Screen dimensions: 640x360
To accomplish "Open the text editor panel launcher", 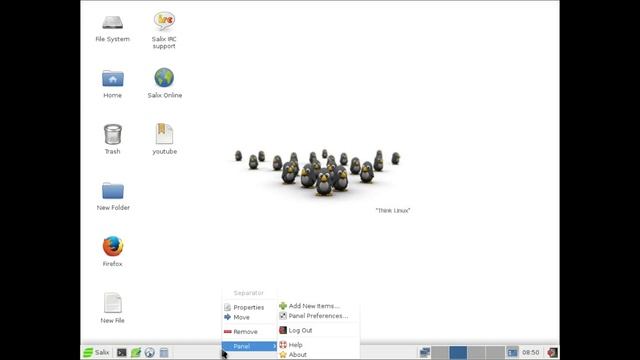I will (x=136, y=352).
